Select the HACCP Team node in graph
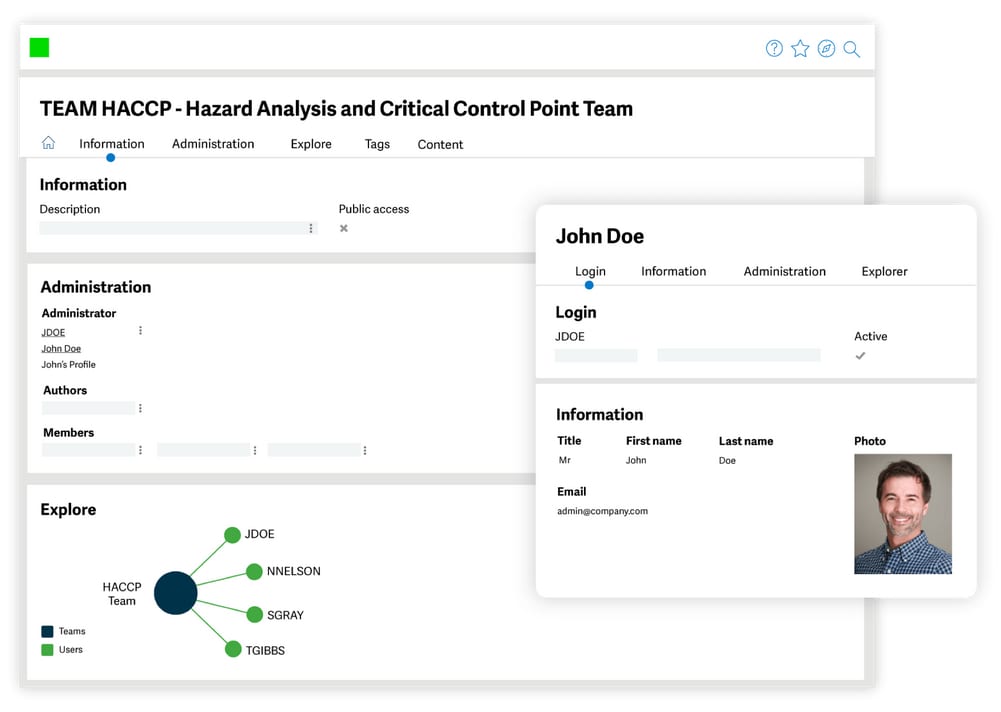The image size is (1001, 712). click(176, 593)
